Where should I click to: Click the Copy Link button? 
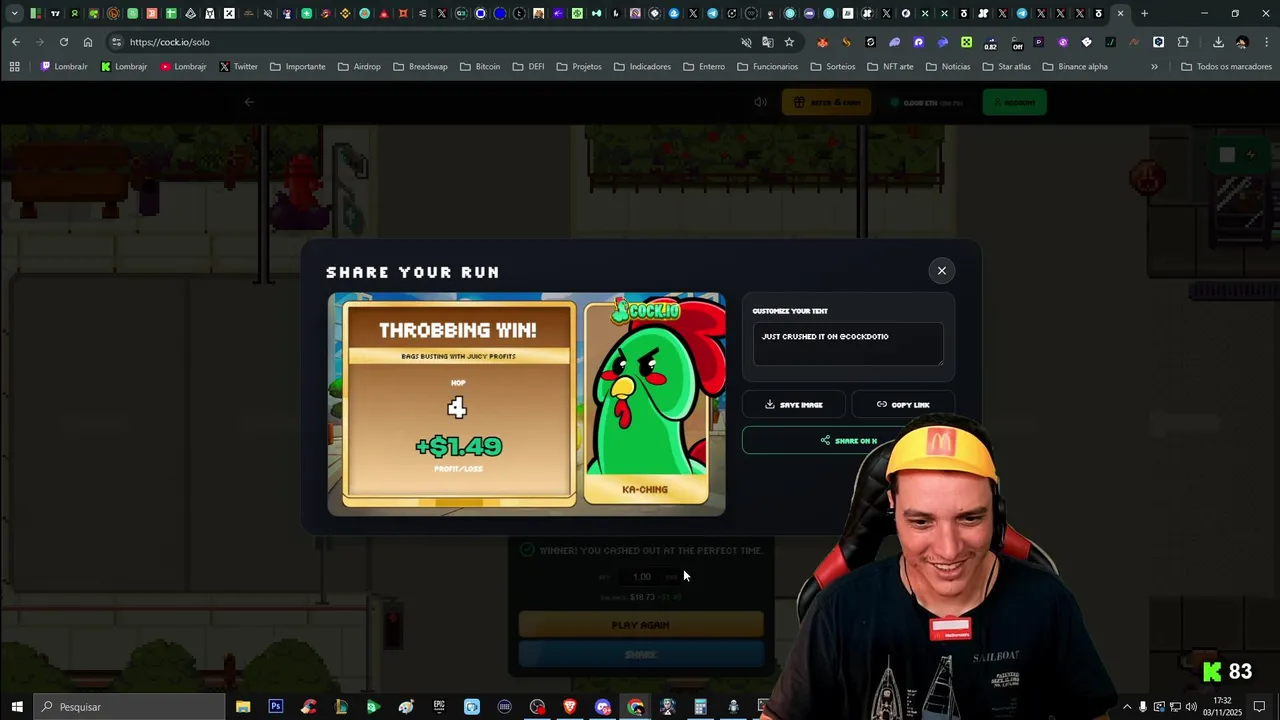pos(903,404)
